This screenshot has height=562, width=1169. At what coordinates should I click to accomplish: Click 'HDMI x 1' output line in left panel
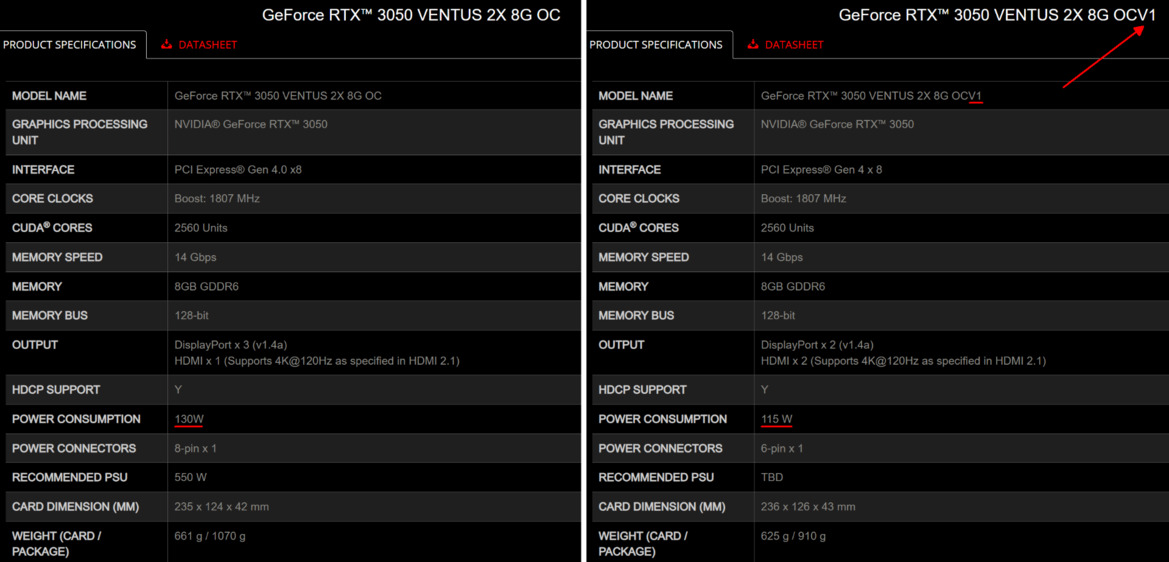click(317, 361)
